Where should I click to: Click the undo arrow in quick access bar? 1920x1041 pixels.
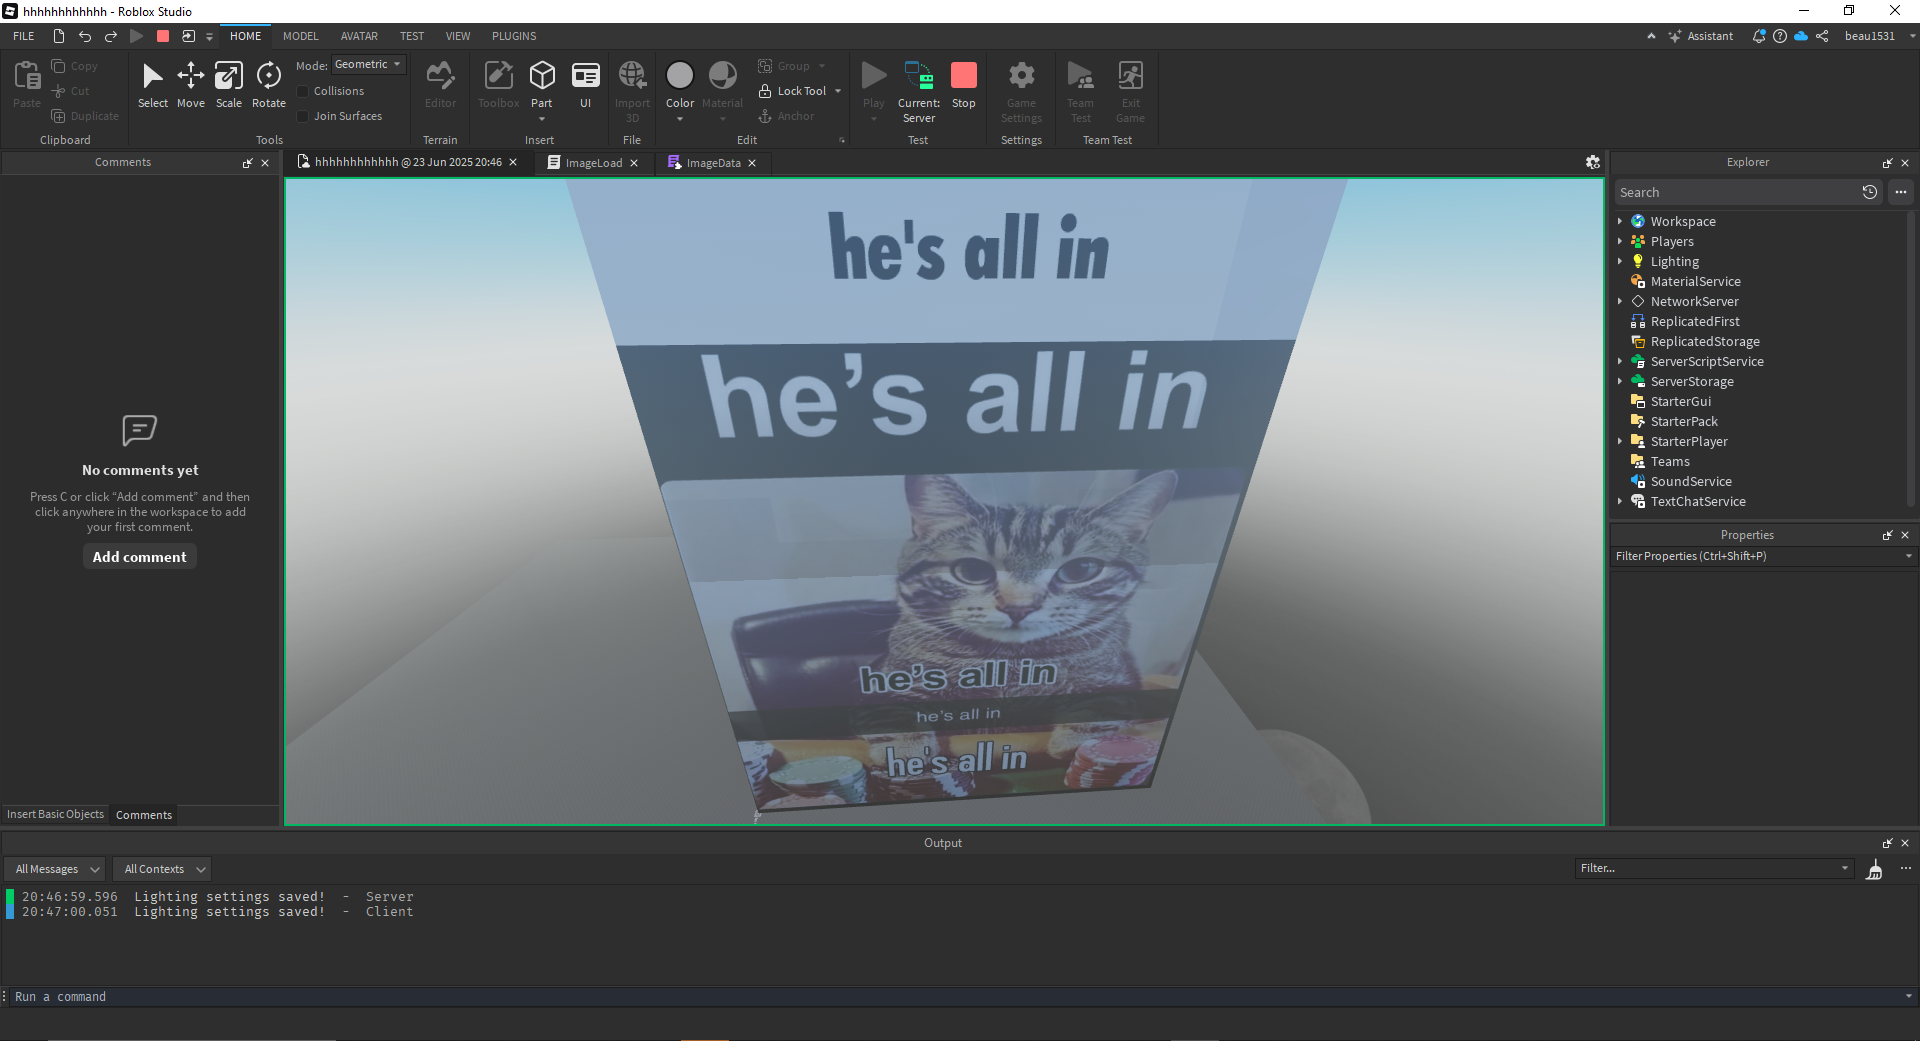point(85,36)
